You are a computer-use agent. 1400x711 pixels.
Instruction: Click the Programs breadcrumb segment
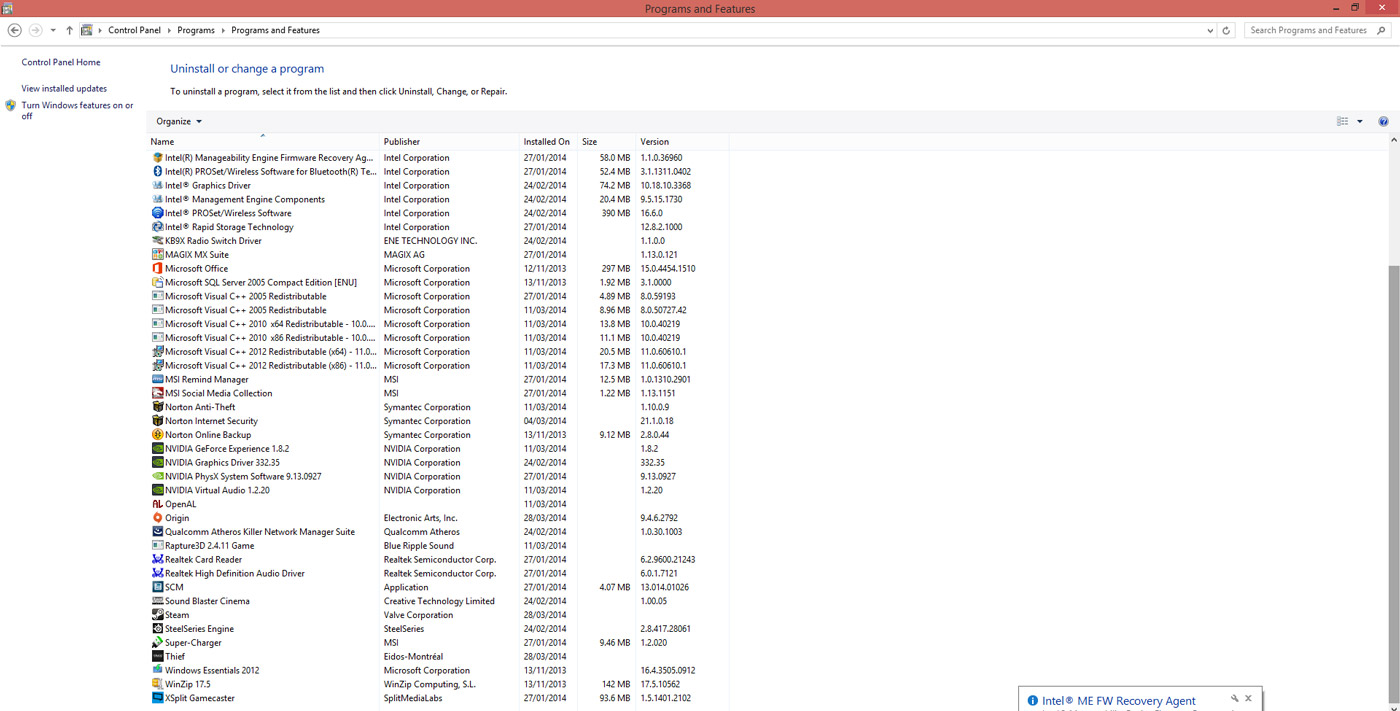click(x=196, y=30)
